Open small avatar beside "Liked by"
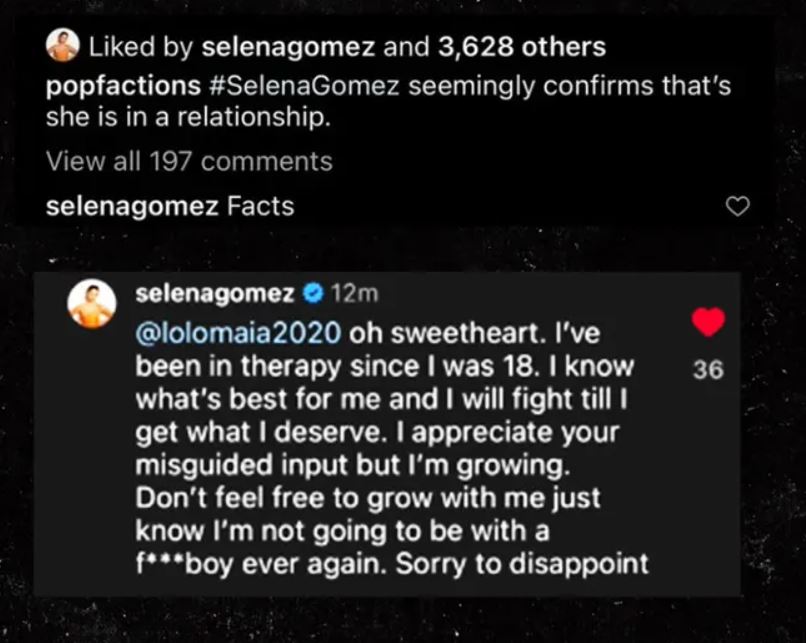The width and height of the screenshot is (806, 643). 63,46
